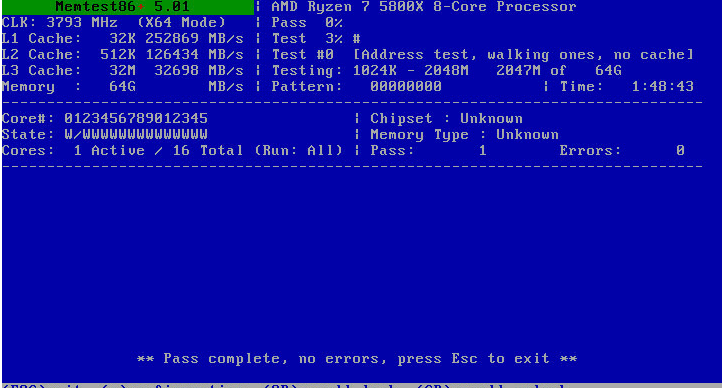727x388 pixels.
Task: Click the Memtest86+ 5.01 title banner
Action: (x=128, y=7)
